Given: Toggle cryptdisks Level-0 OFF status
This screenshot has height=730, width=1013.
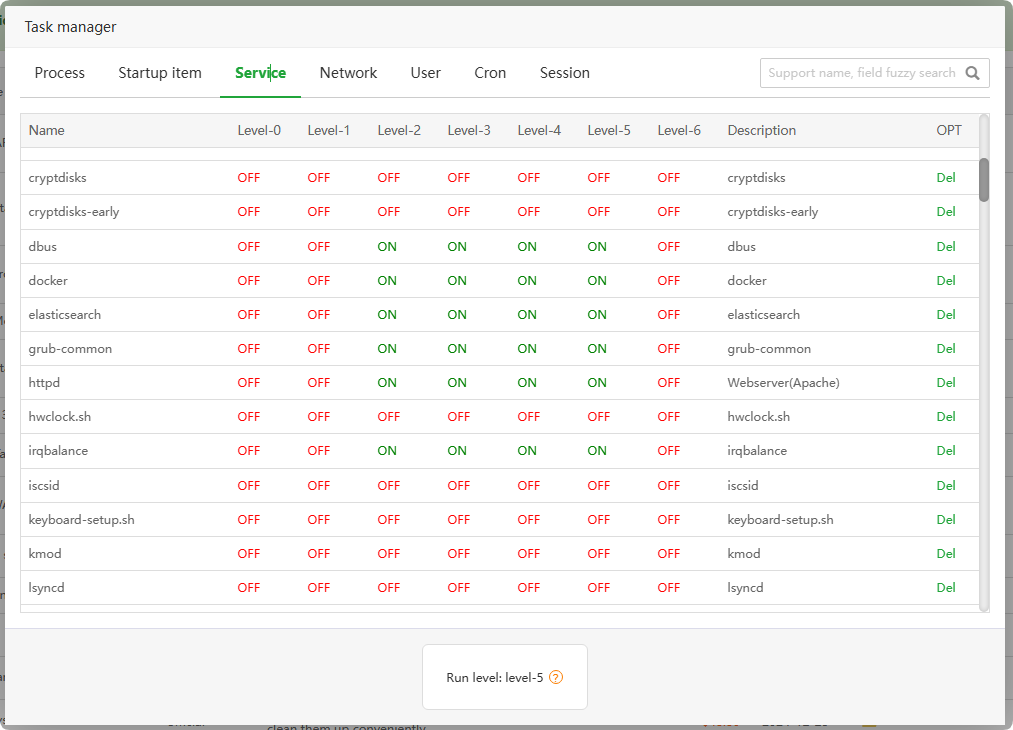Looking at the screenshot, I should tap(248, 178).
